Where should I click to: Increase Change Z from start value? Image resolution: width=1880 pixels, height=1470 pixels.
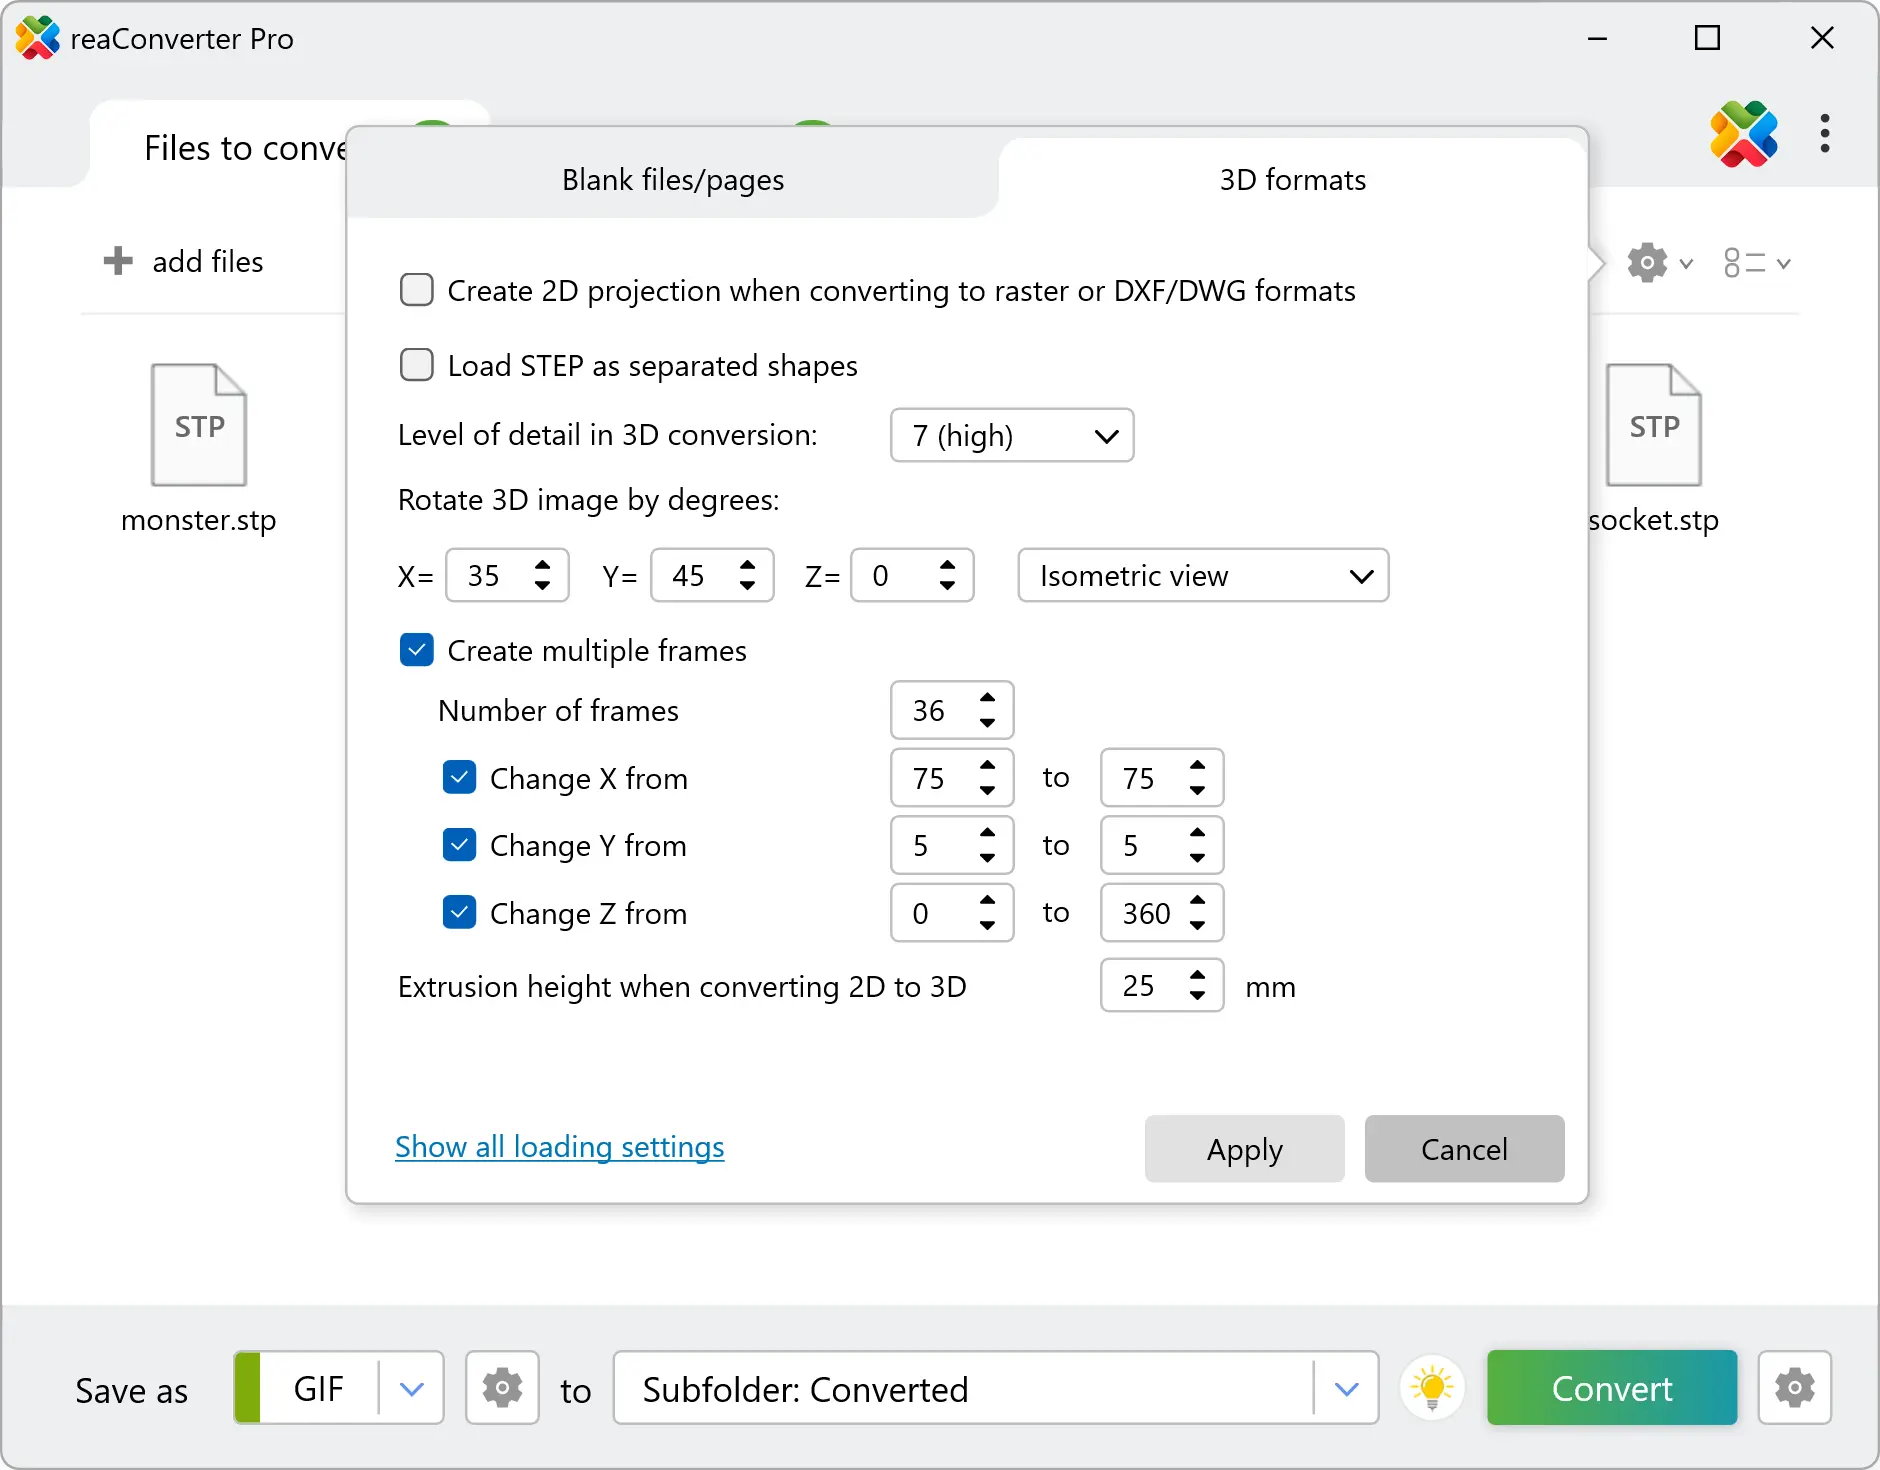click(987, 900)
